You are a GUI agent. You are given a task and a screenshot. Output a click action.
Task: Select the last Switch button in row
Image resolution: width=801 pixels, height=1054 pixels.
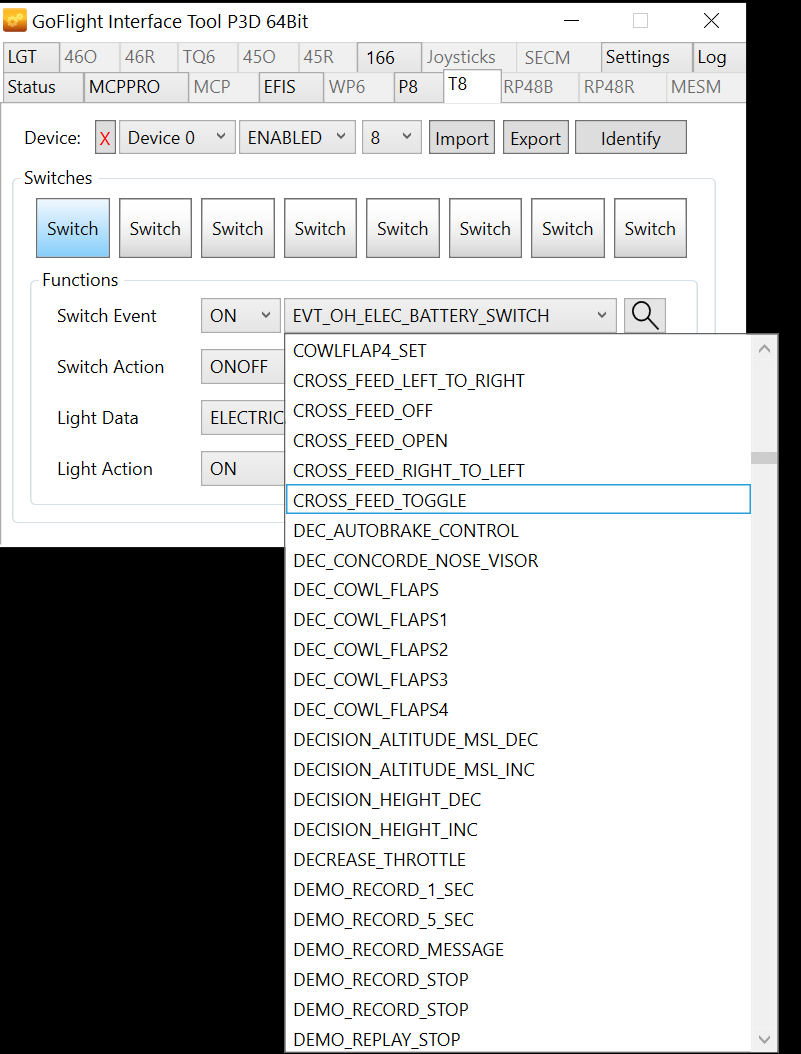(x=650, y=229)
